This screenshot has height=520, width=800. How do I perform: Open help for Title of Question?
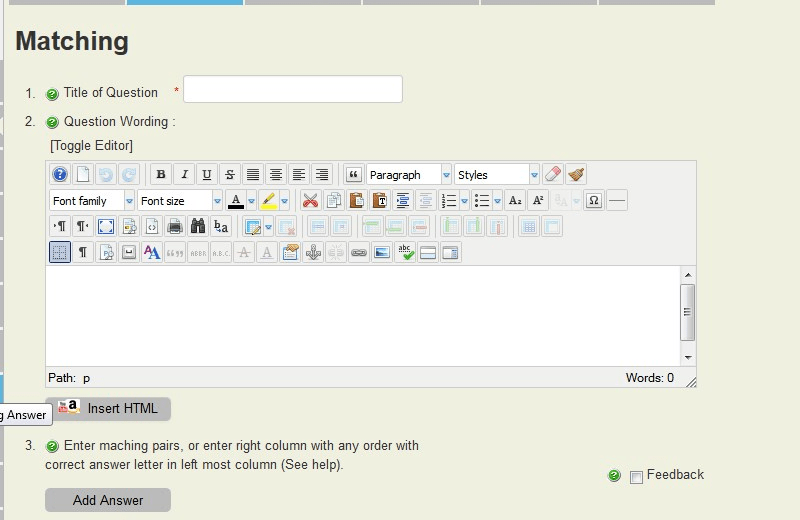(53, 94)
